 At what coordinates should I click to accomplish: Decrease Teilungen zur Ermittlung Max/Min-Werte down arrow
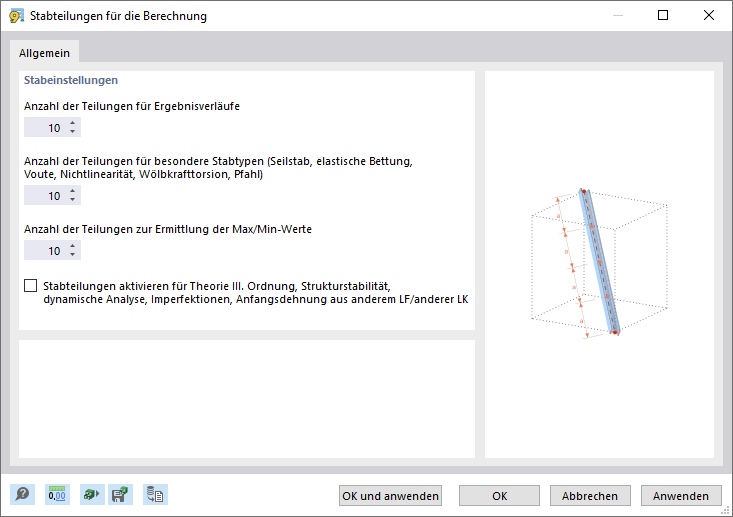coord(72,255)
